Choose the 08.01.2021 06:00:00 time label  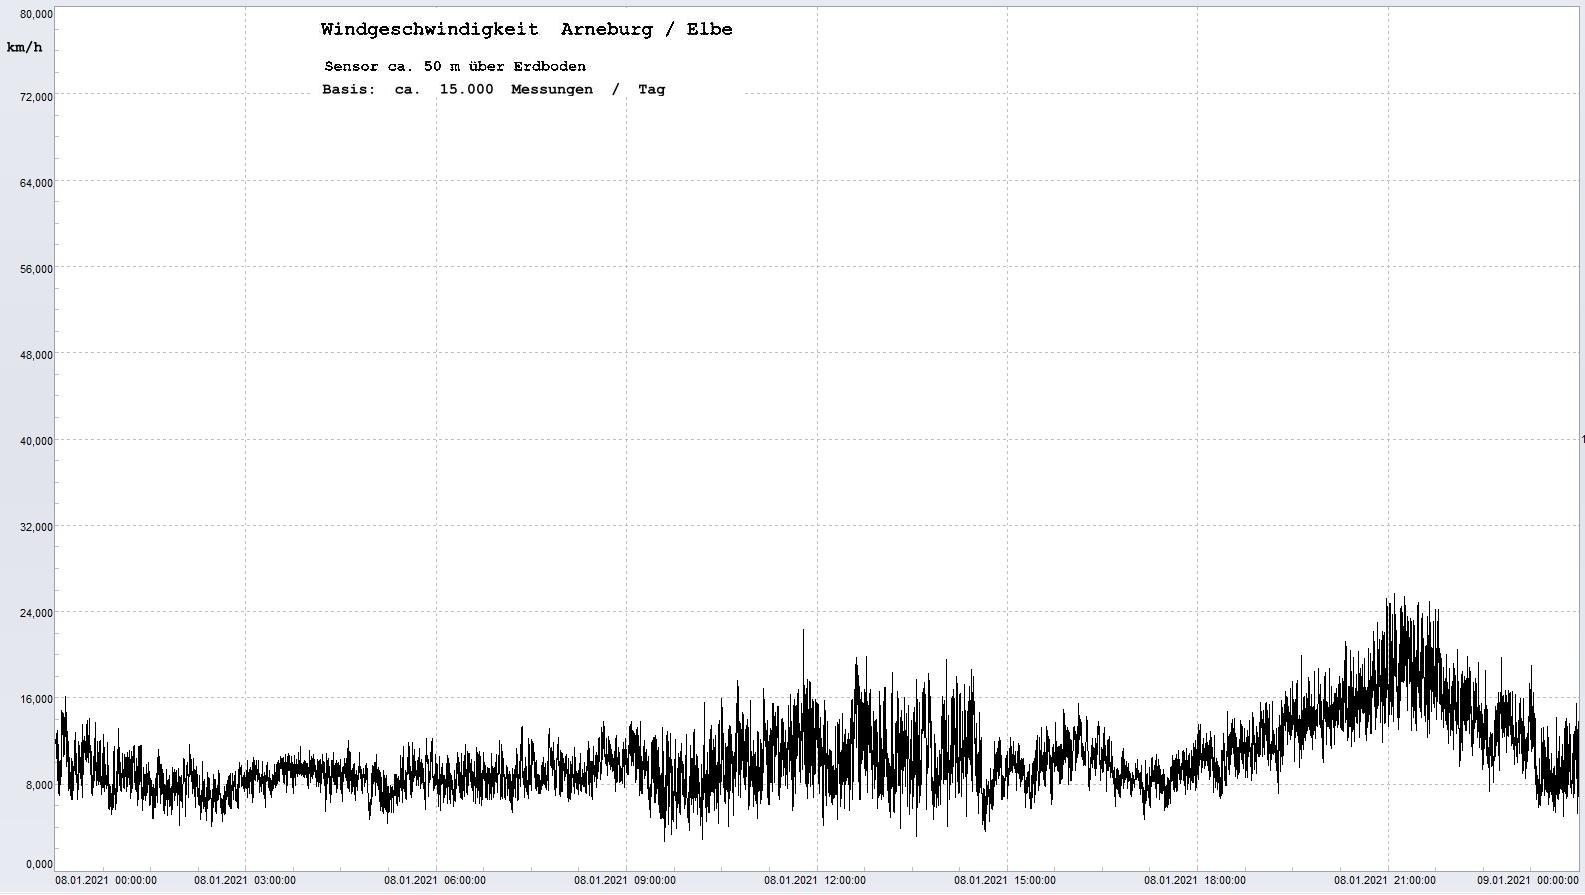435,881
